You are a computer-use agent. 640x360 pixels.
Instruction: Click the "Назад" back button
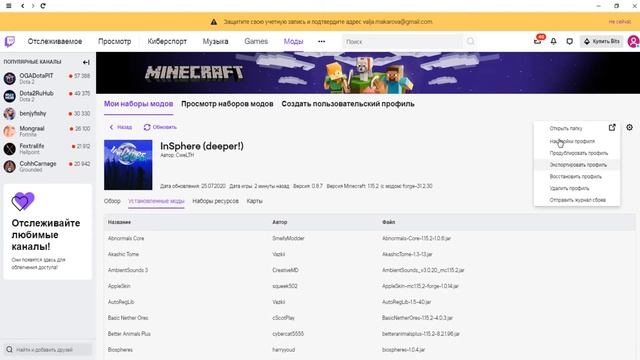120,127
